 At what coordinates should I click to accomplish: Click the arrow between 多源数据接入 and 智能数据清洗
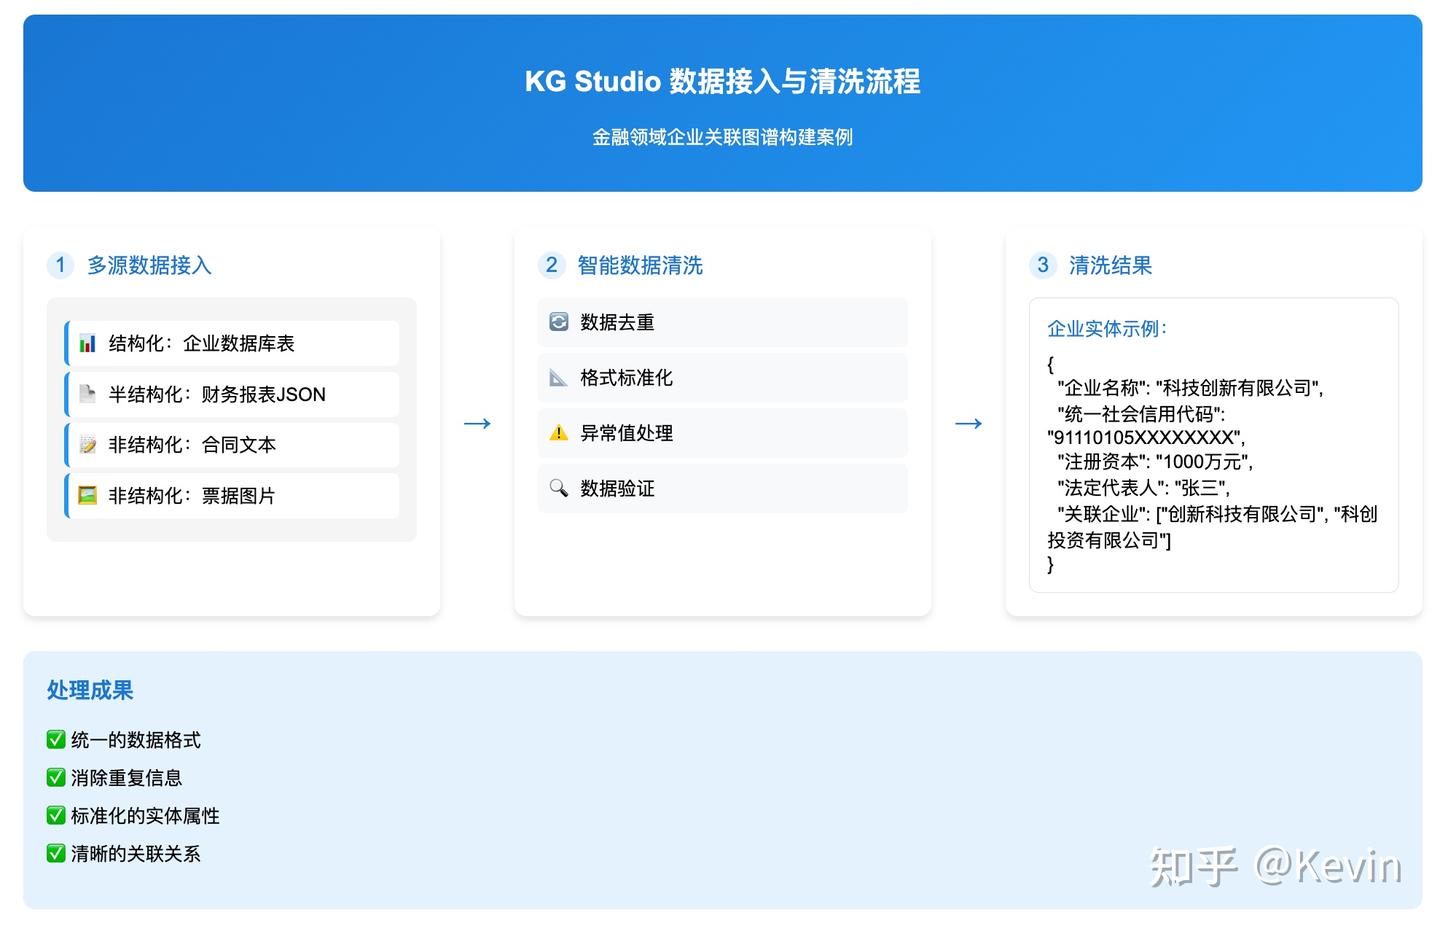click(477, 423)
